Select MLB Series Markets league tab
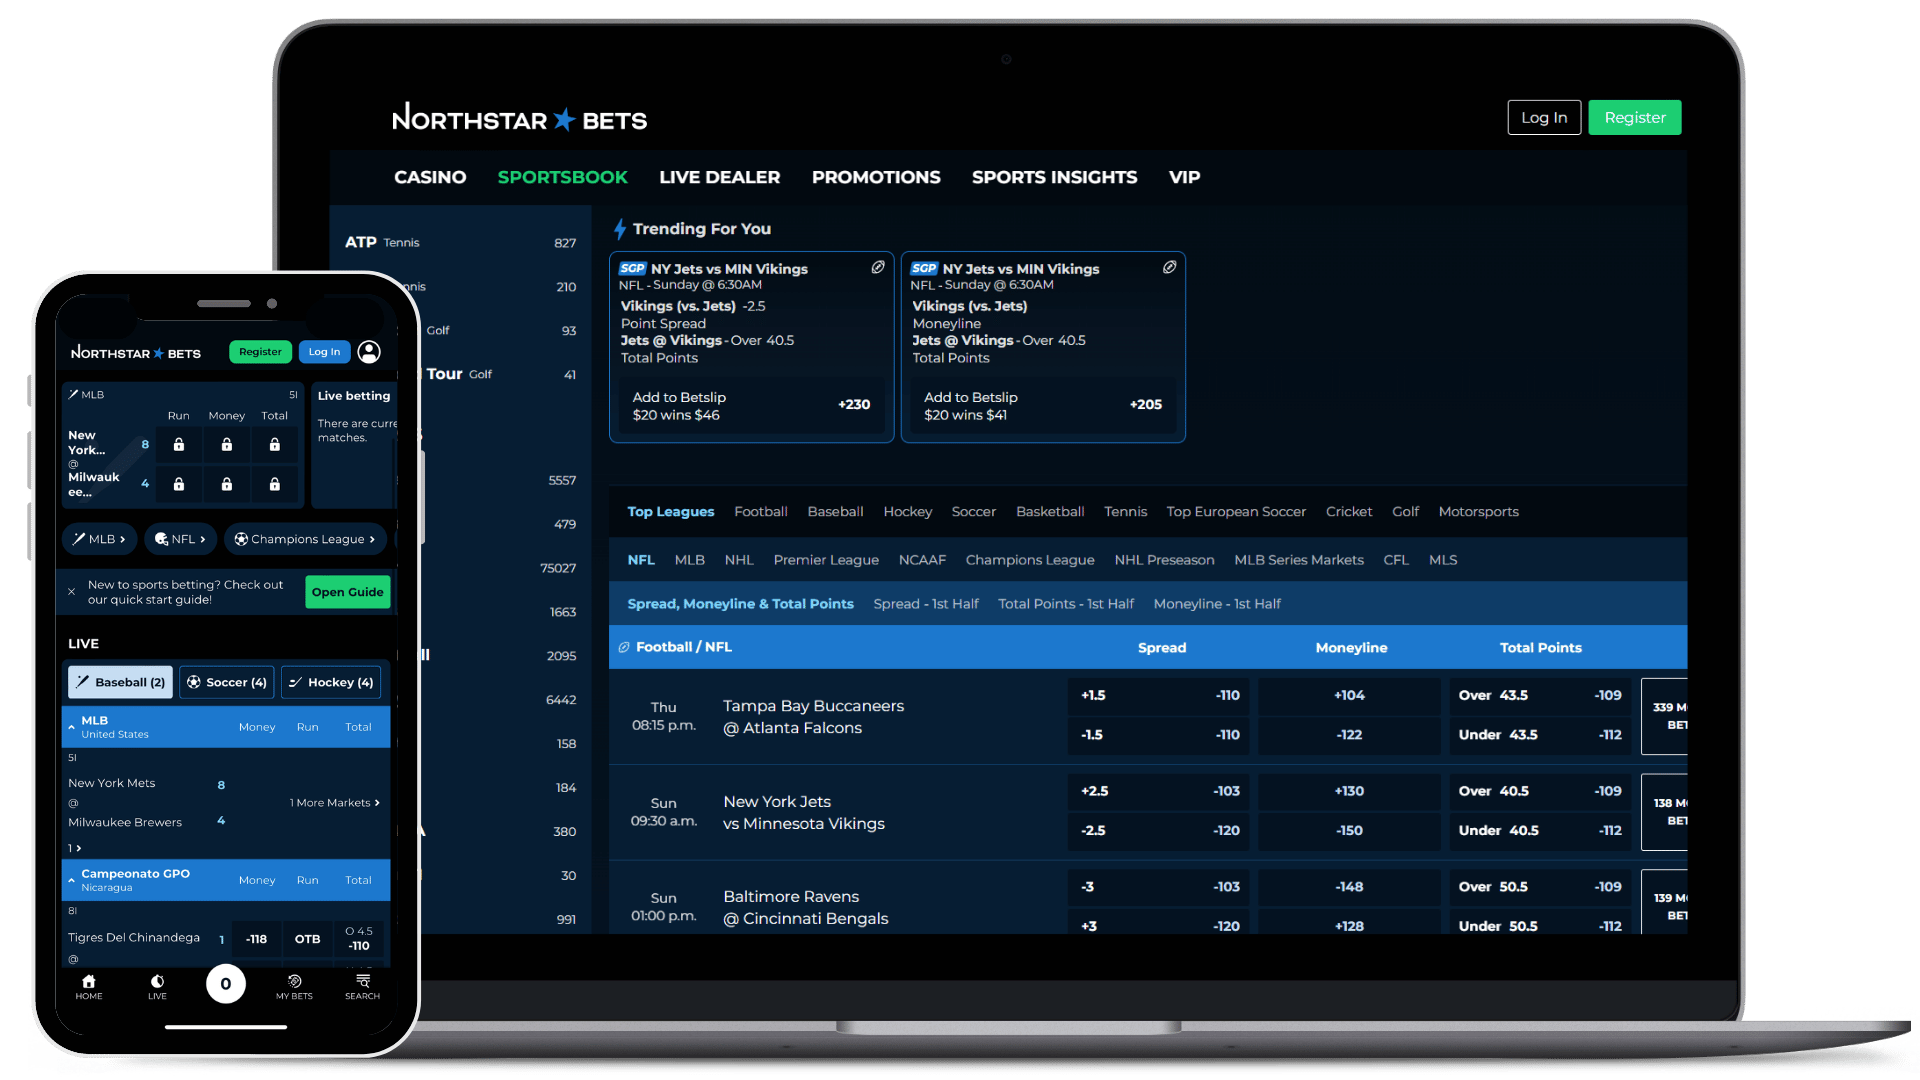The image size is (1920, 1080). pyautogui.click(x=1299, y=560)
